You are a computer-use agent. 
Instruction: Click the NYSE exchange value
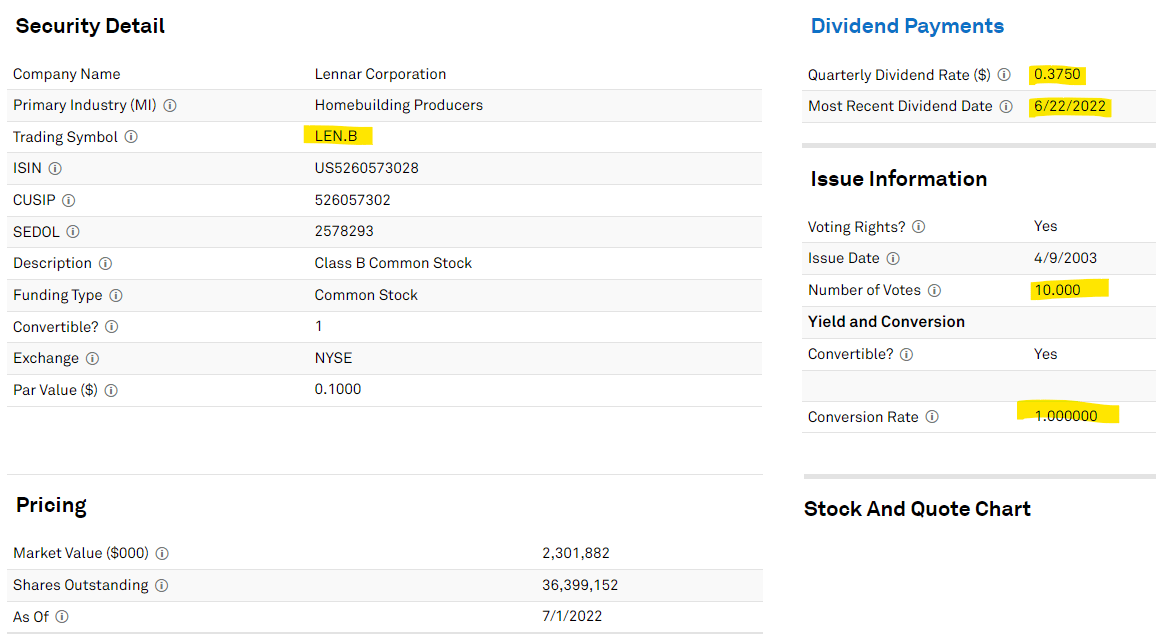333,357
